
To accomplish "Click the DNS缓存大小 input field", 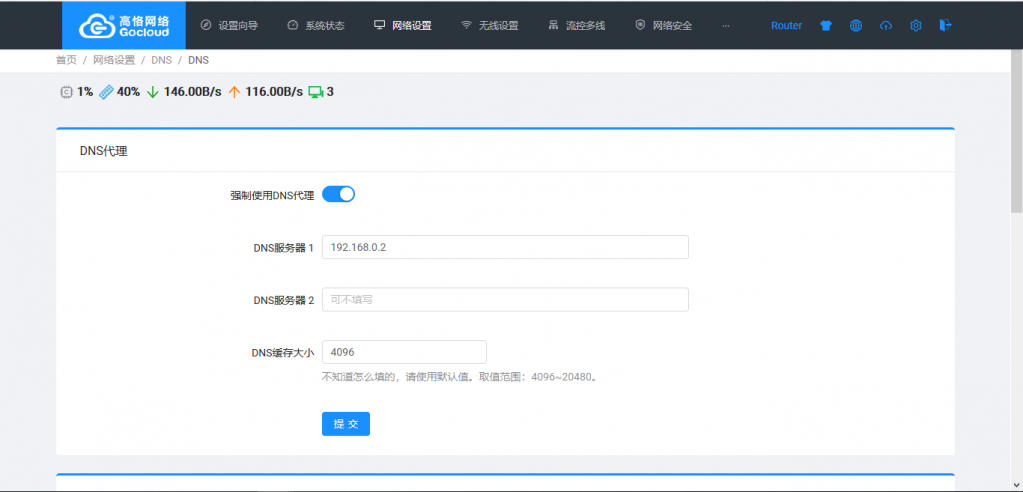I will [x=404, y=352].
